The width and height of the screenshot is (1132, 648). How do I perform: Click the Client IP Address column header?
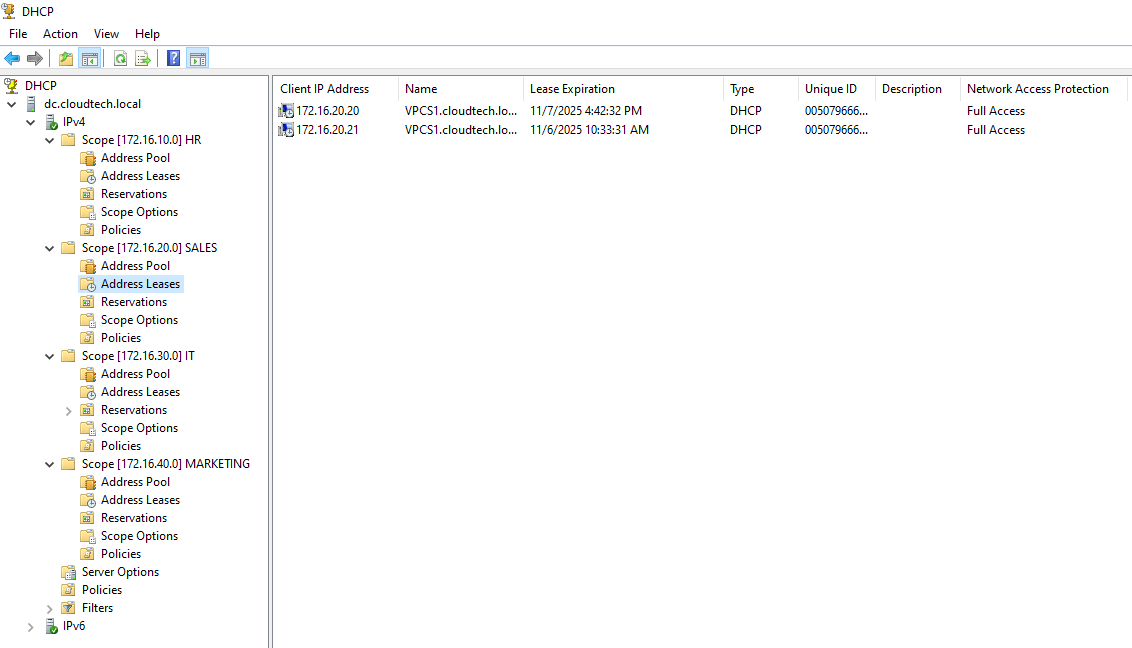pyautogui.click(x=324, y=89)
